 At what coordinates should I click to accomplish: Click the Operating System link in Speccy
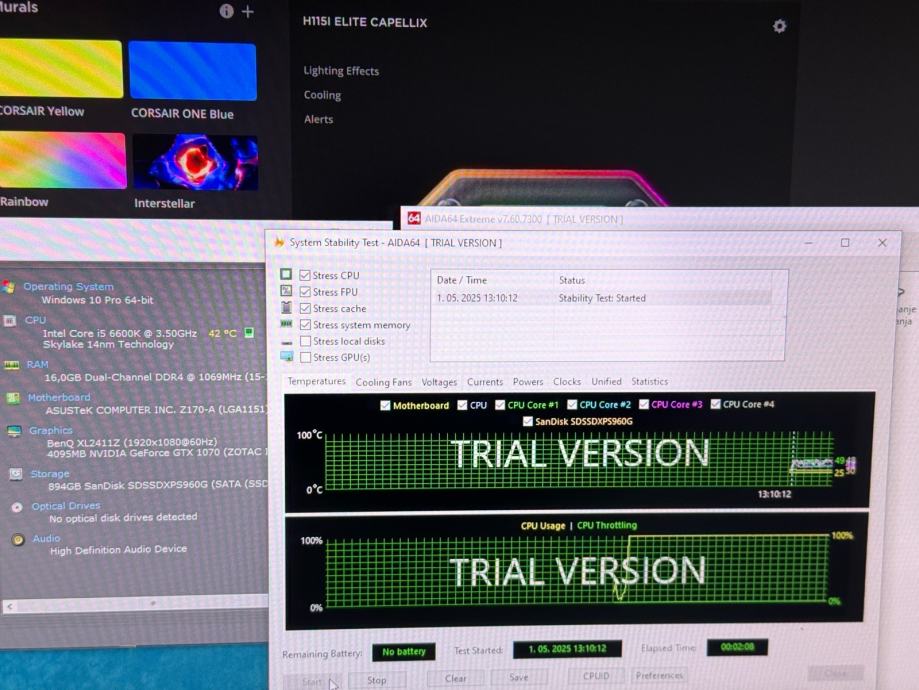pos(69,287)
